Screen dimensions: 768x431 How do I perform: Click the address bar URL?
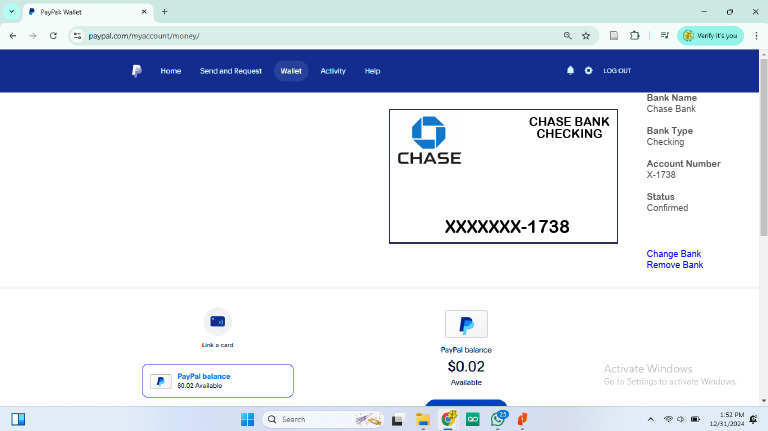point(144,36)
